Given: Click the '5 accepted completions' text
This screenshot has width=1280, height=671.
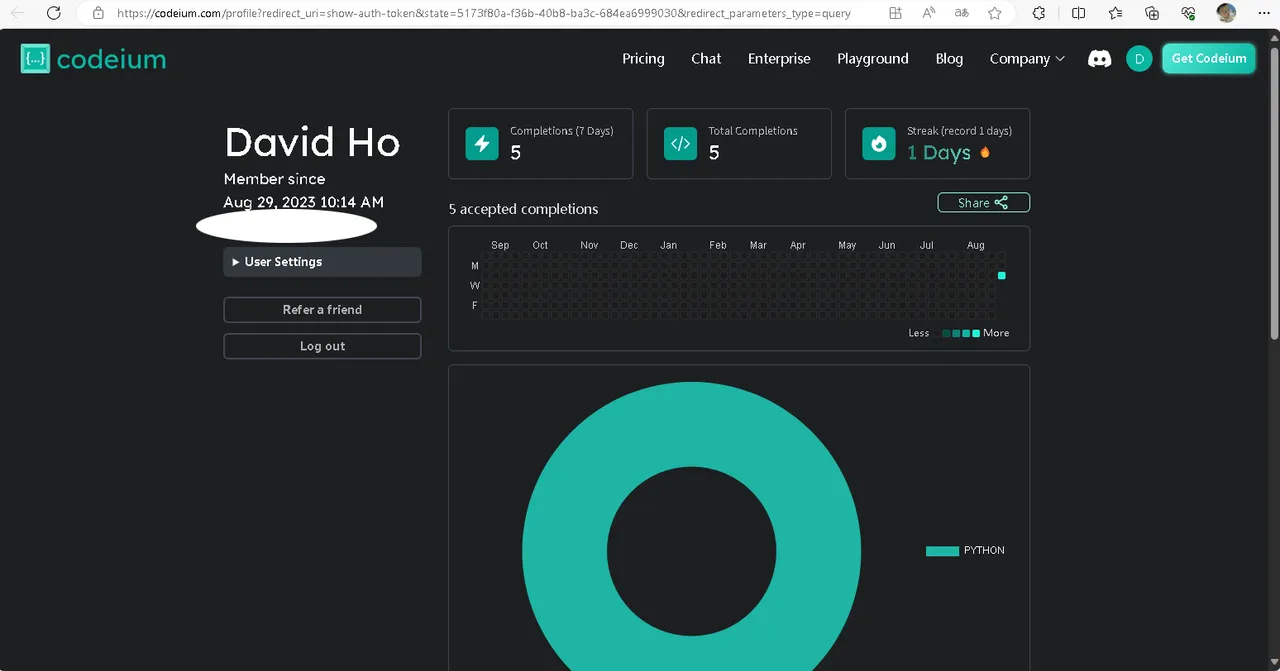Looking at the screenshot, I should tap(523, 209).
